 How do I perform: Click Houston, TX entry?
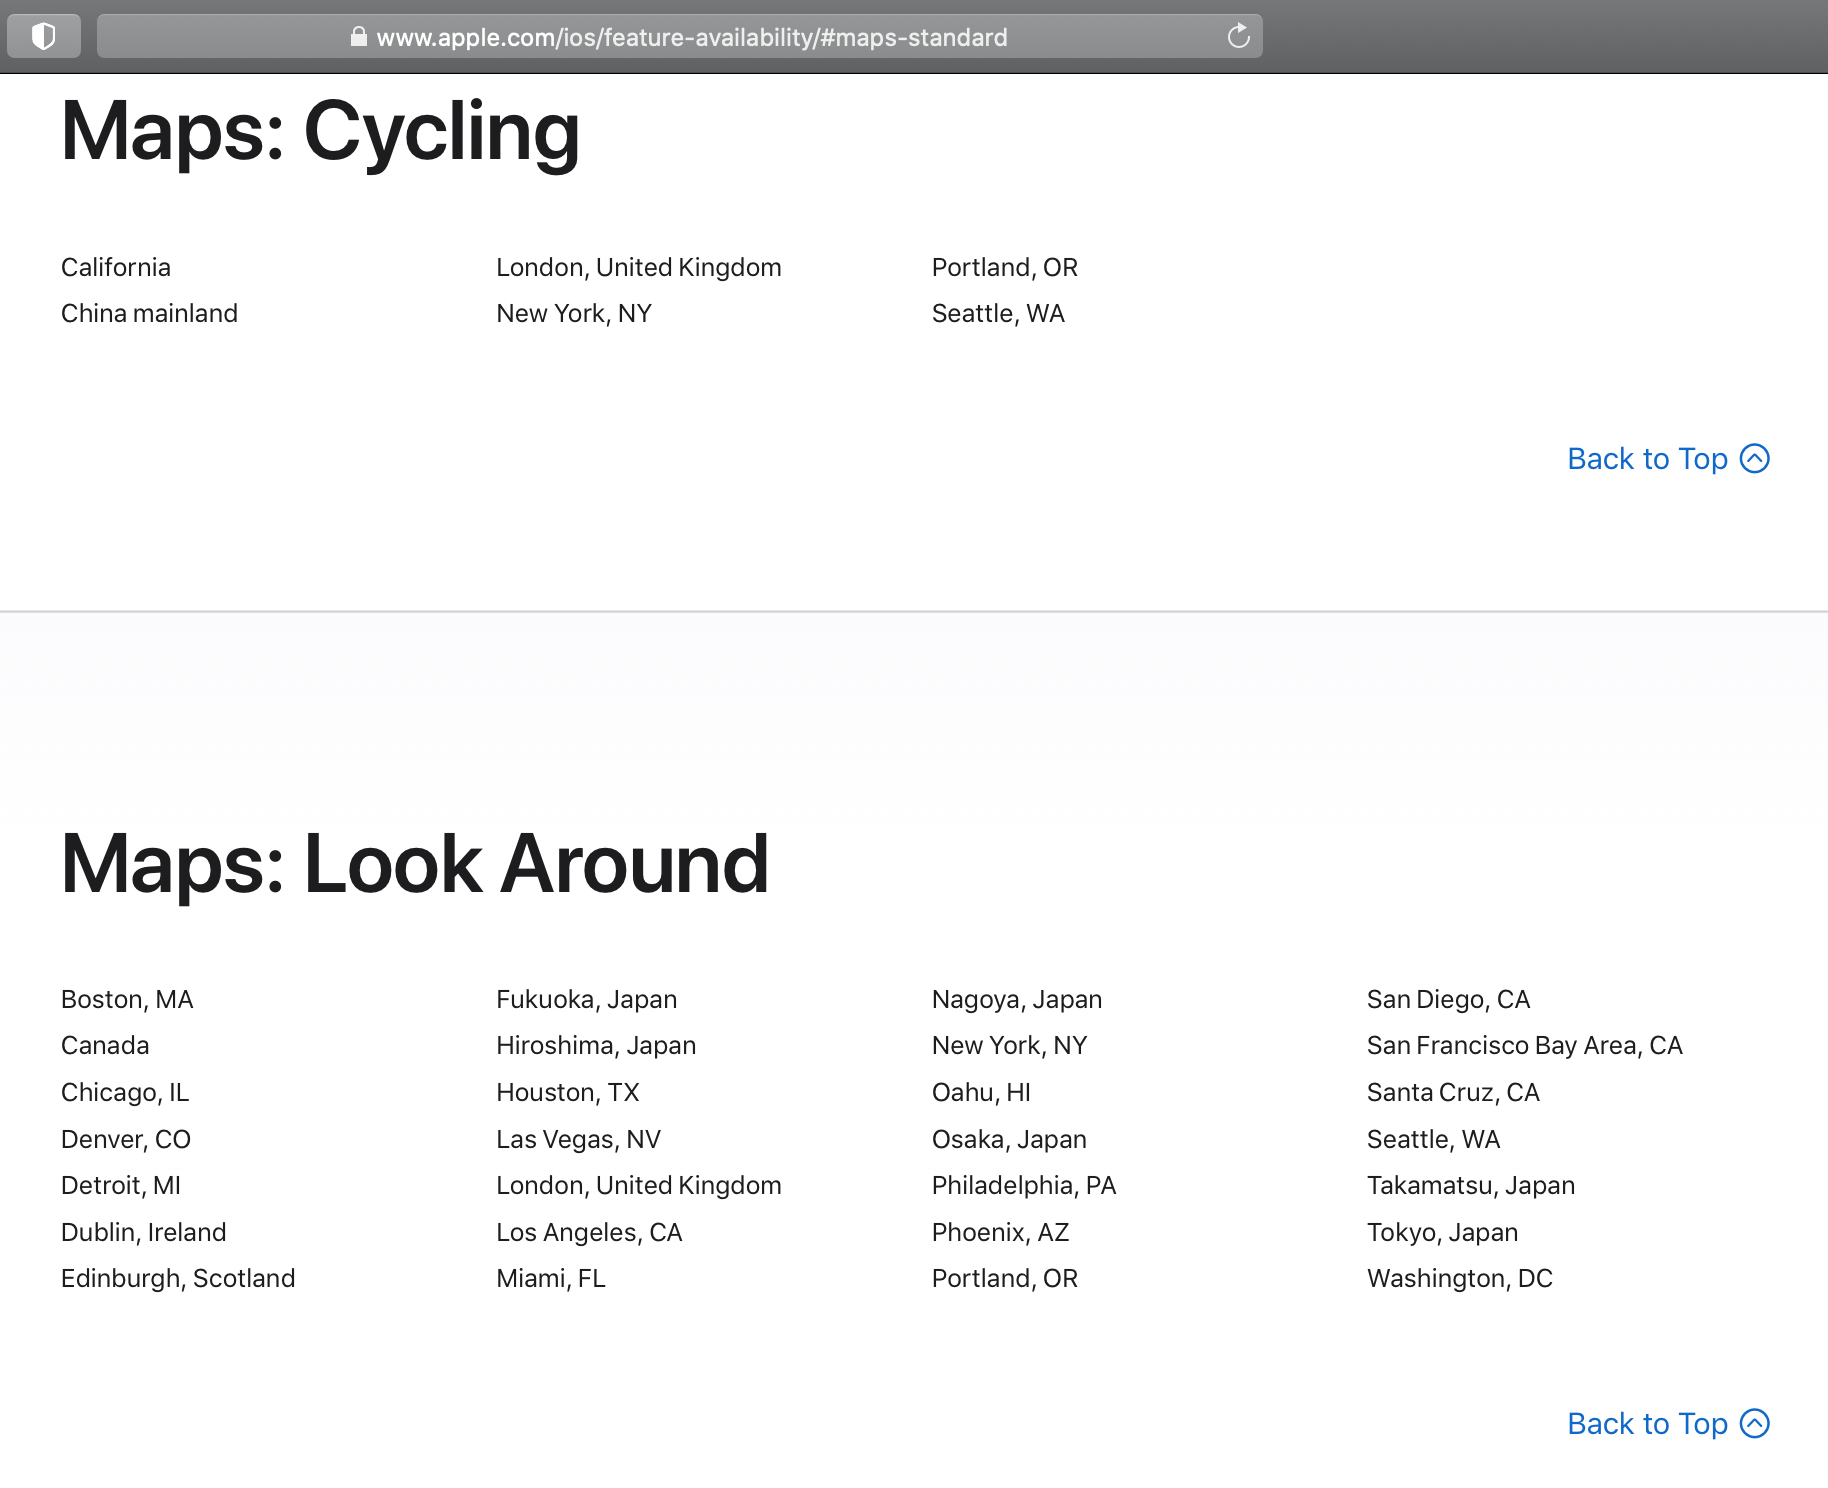click(x=568, y=1093)
